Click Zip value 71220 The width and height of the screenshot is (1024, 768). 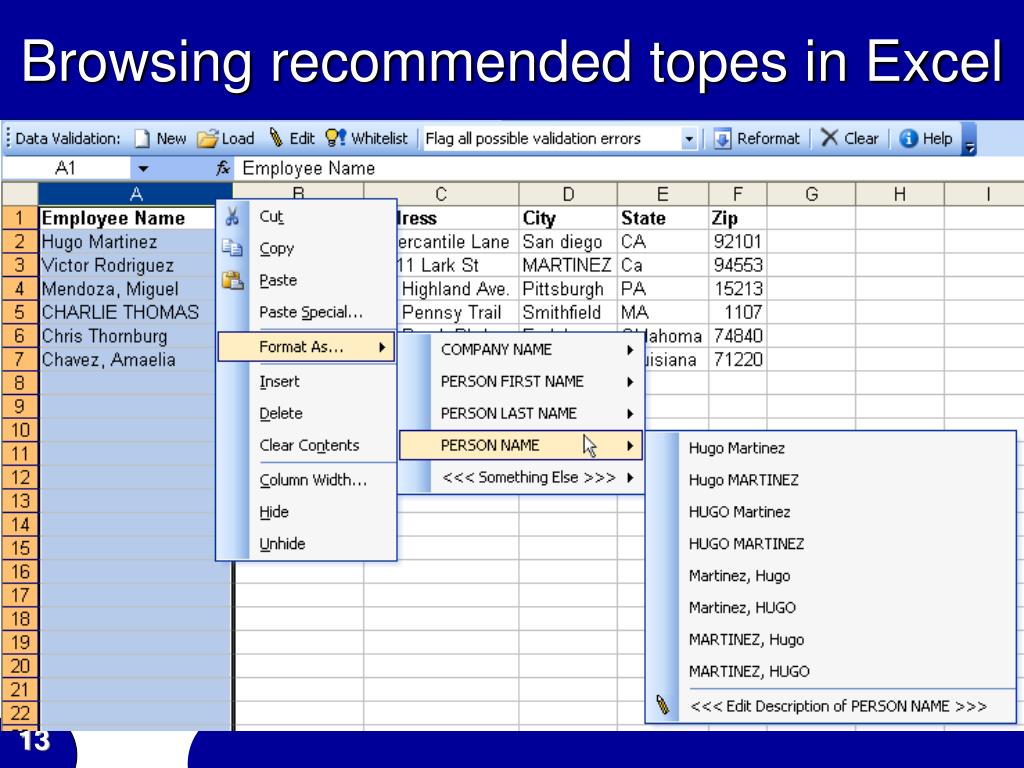(738, 359)
